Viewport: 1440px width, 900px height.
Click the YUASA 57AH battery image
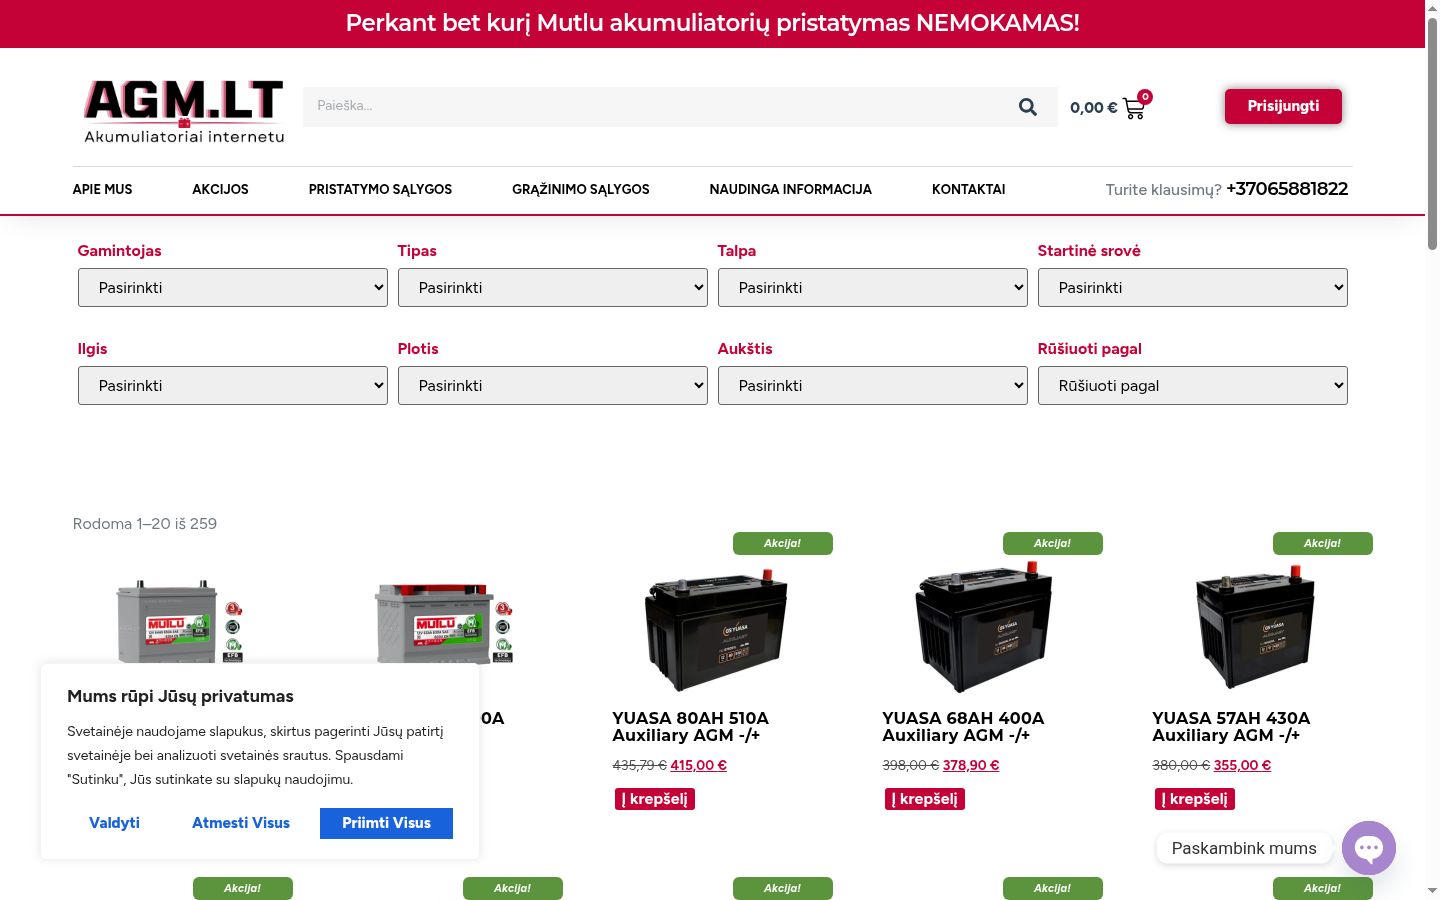click(1255, 627)
